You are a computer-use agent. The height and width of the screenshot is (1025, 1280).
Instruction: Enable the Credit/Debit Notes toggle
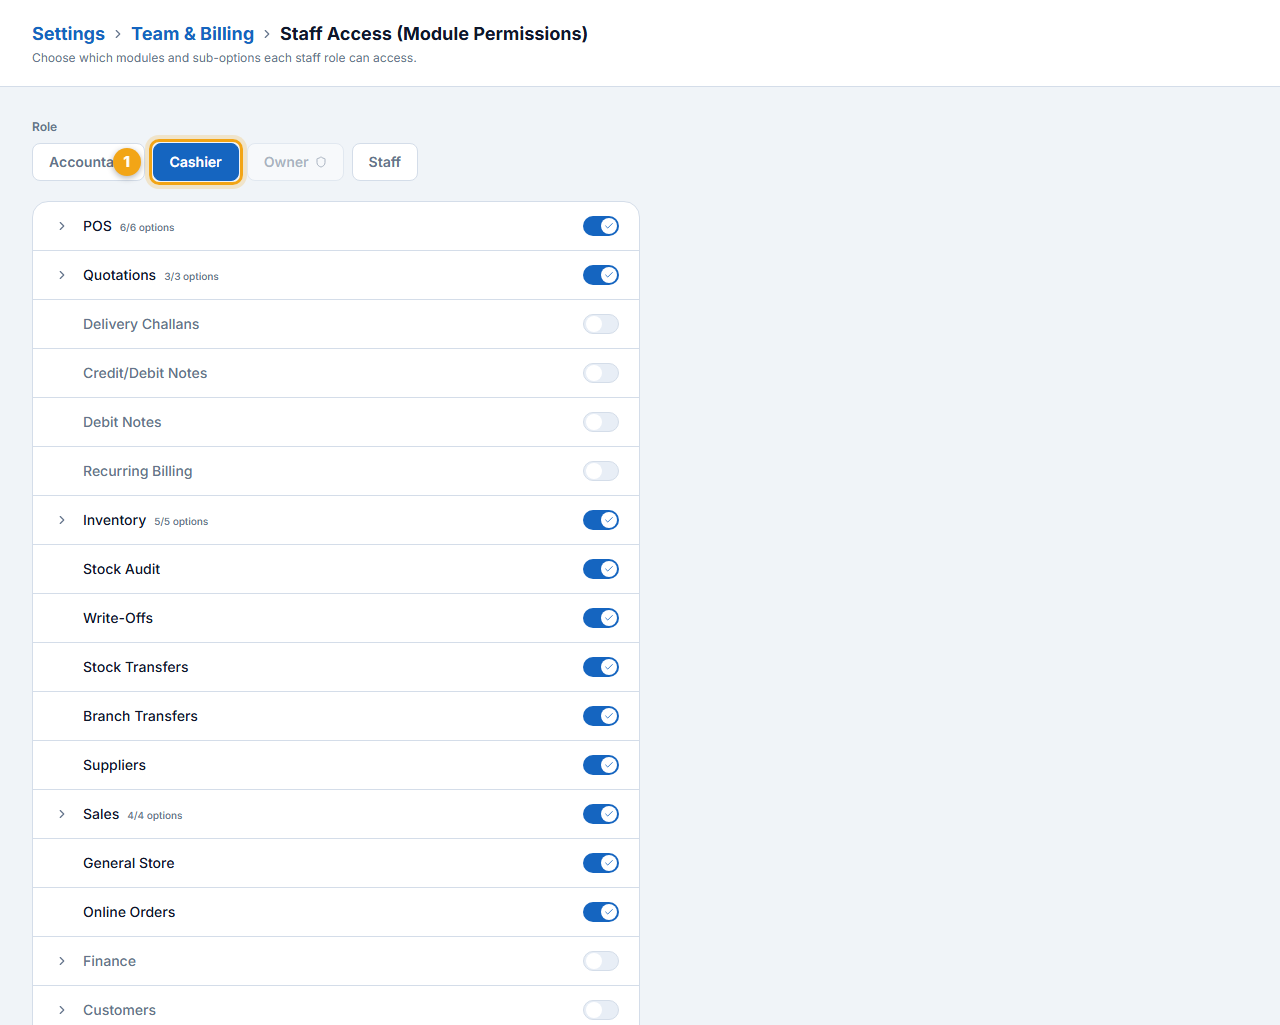[x=601, y=373]
